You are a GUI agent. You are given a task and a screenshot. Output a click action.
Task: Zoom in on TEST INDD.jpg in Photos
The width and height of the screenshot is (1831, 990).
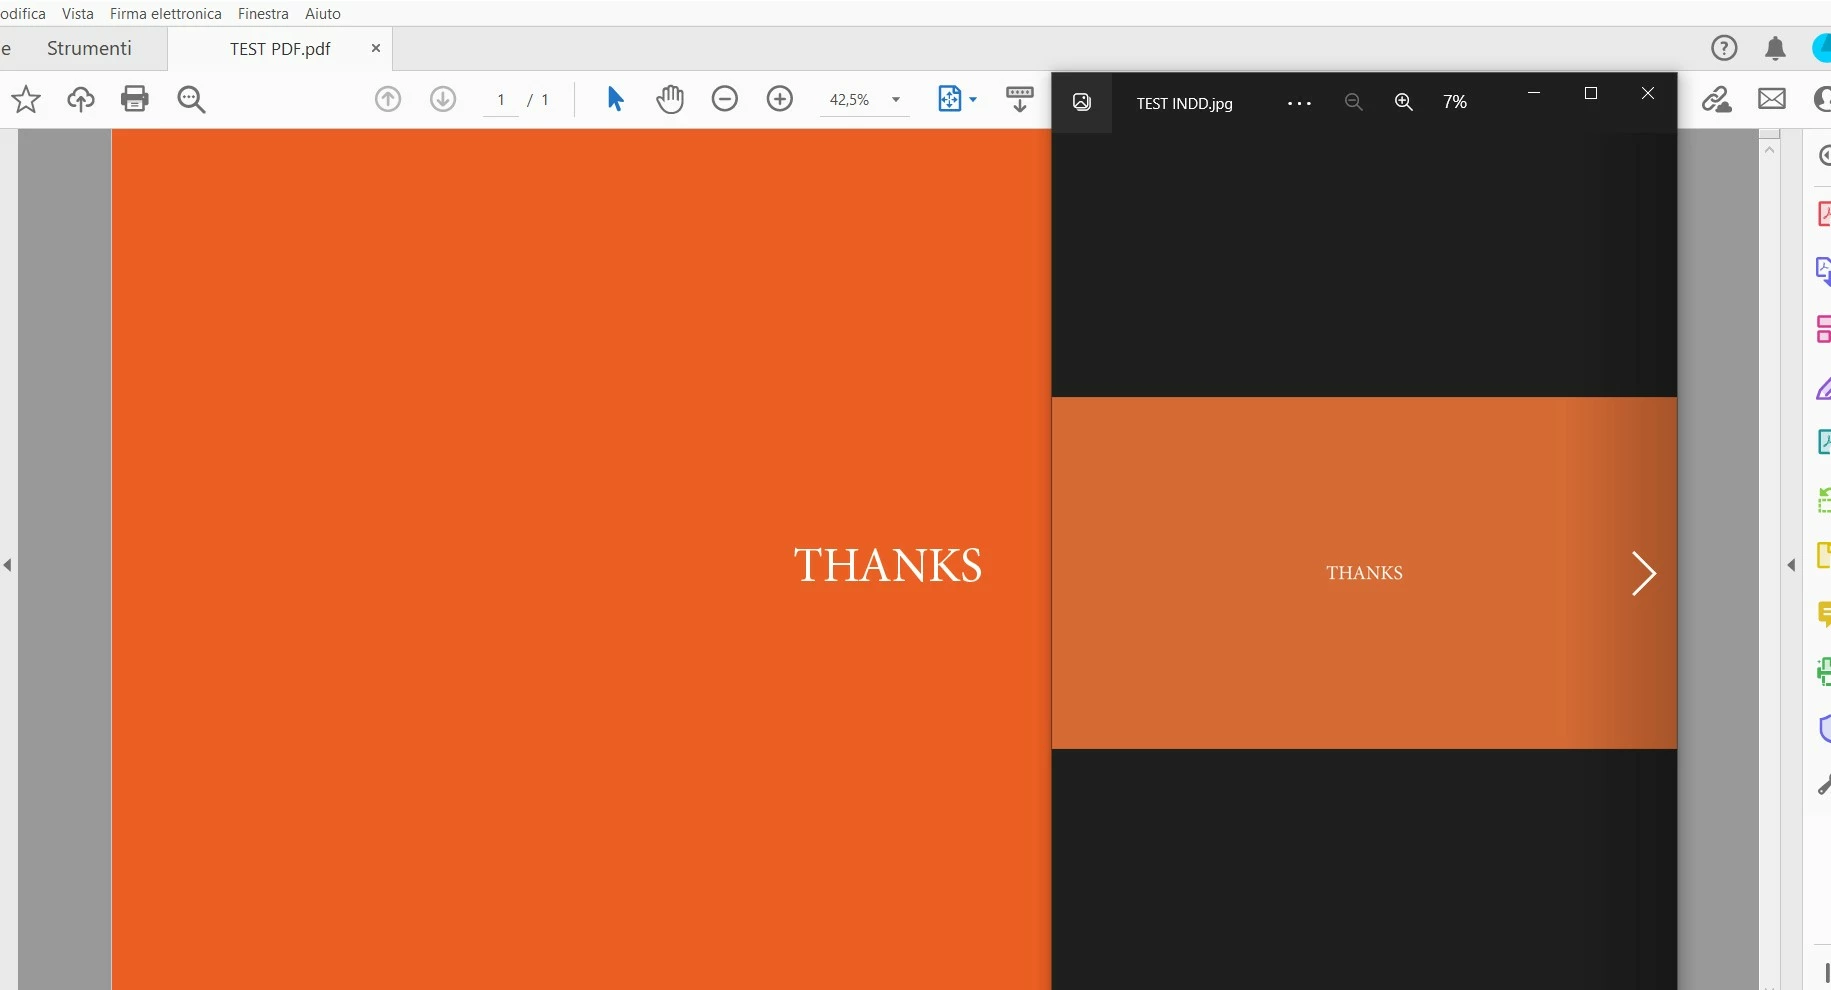[x=1404, y=102]
